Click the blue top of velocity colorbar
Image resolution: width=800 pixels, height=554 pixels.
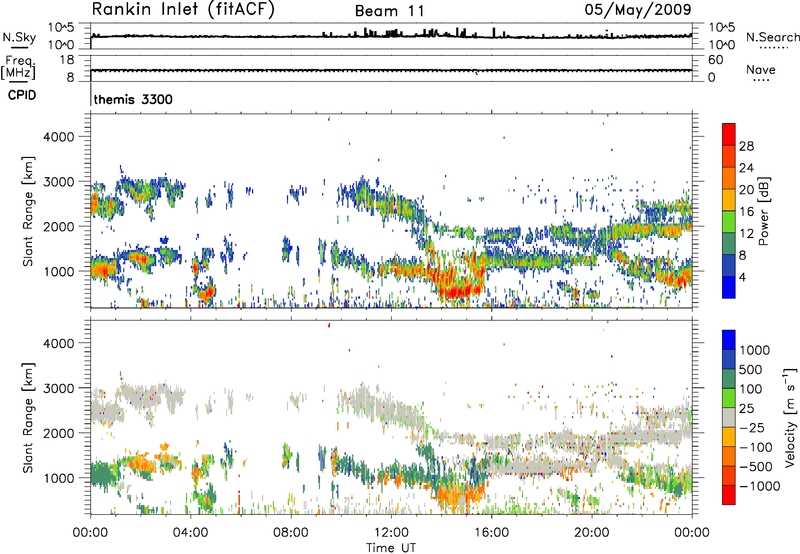(729, 340)
